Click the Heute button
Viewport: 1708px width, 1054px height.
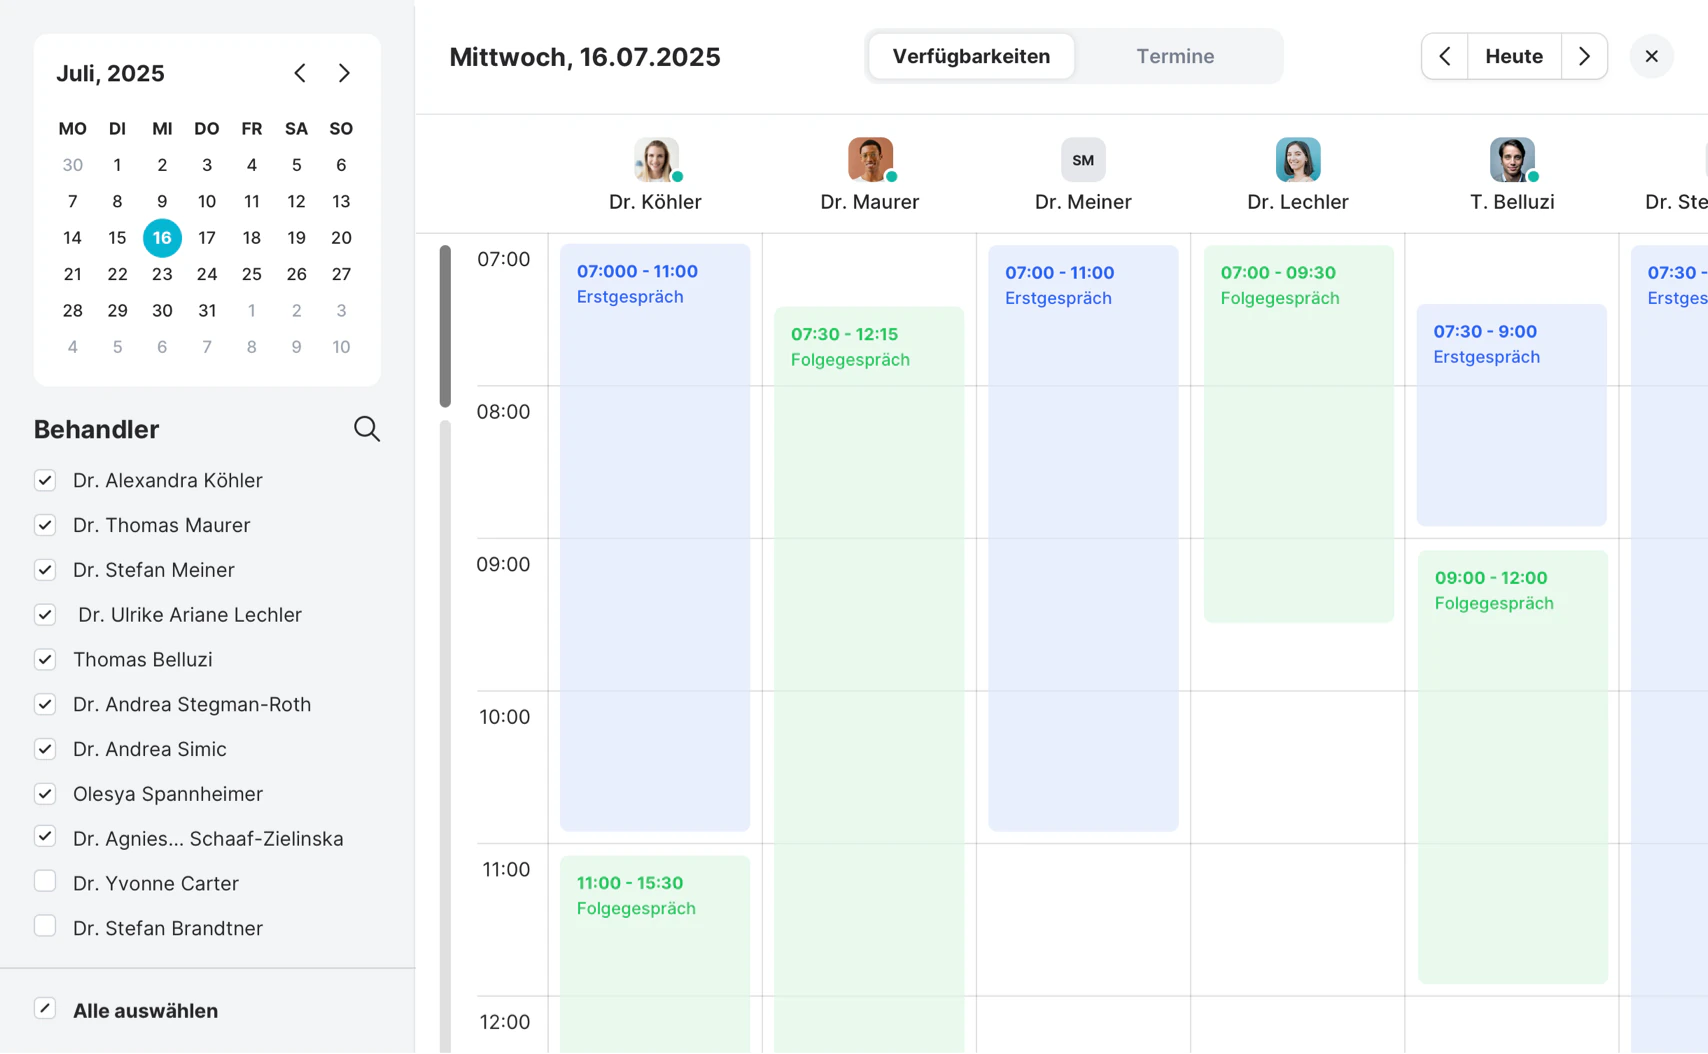pyautogui.click(x=1513, y=56)
